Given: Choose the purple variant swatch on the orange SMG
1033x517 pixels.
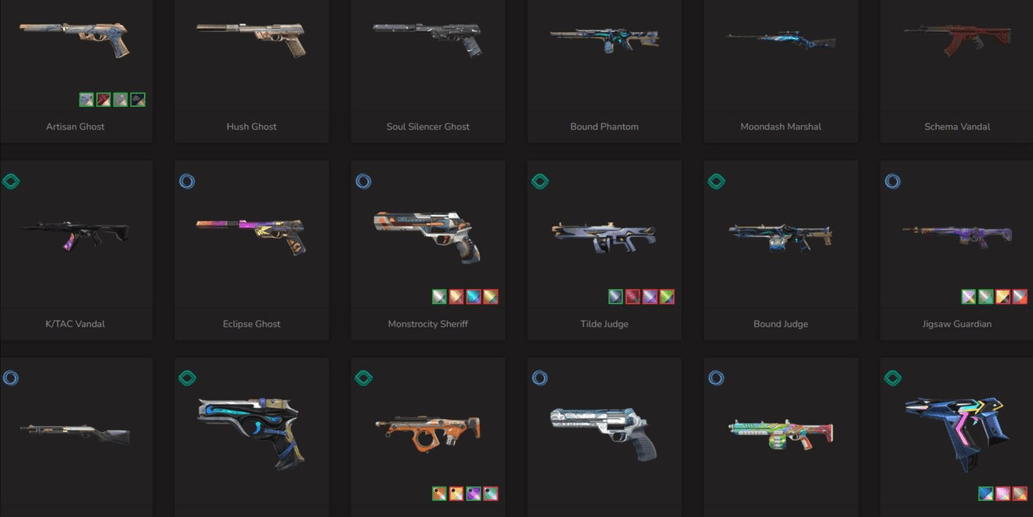Looking at the screenshot, I should pos(473,493).
